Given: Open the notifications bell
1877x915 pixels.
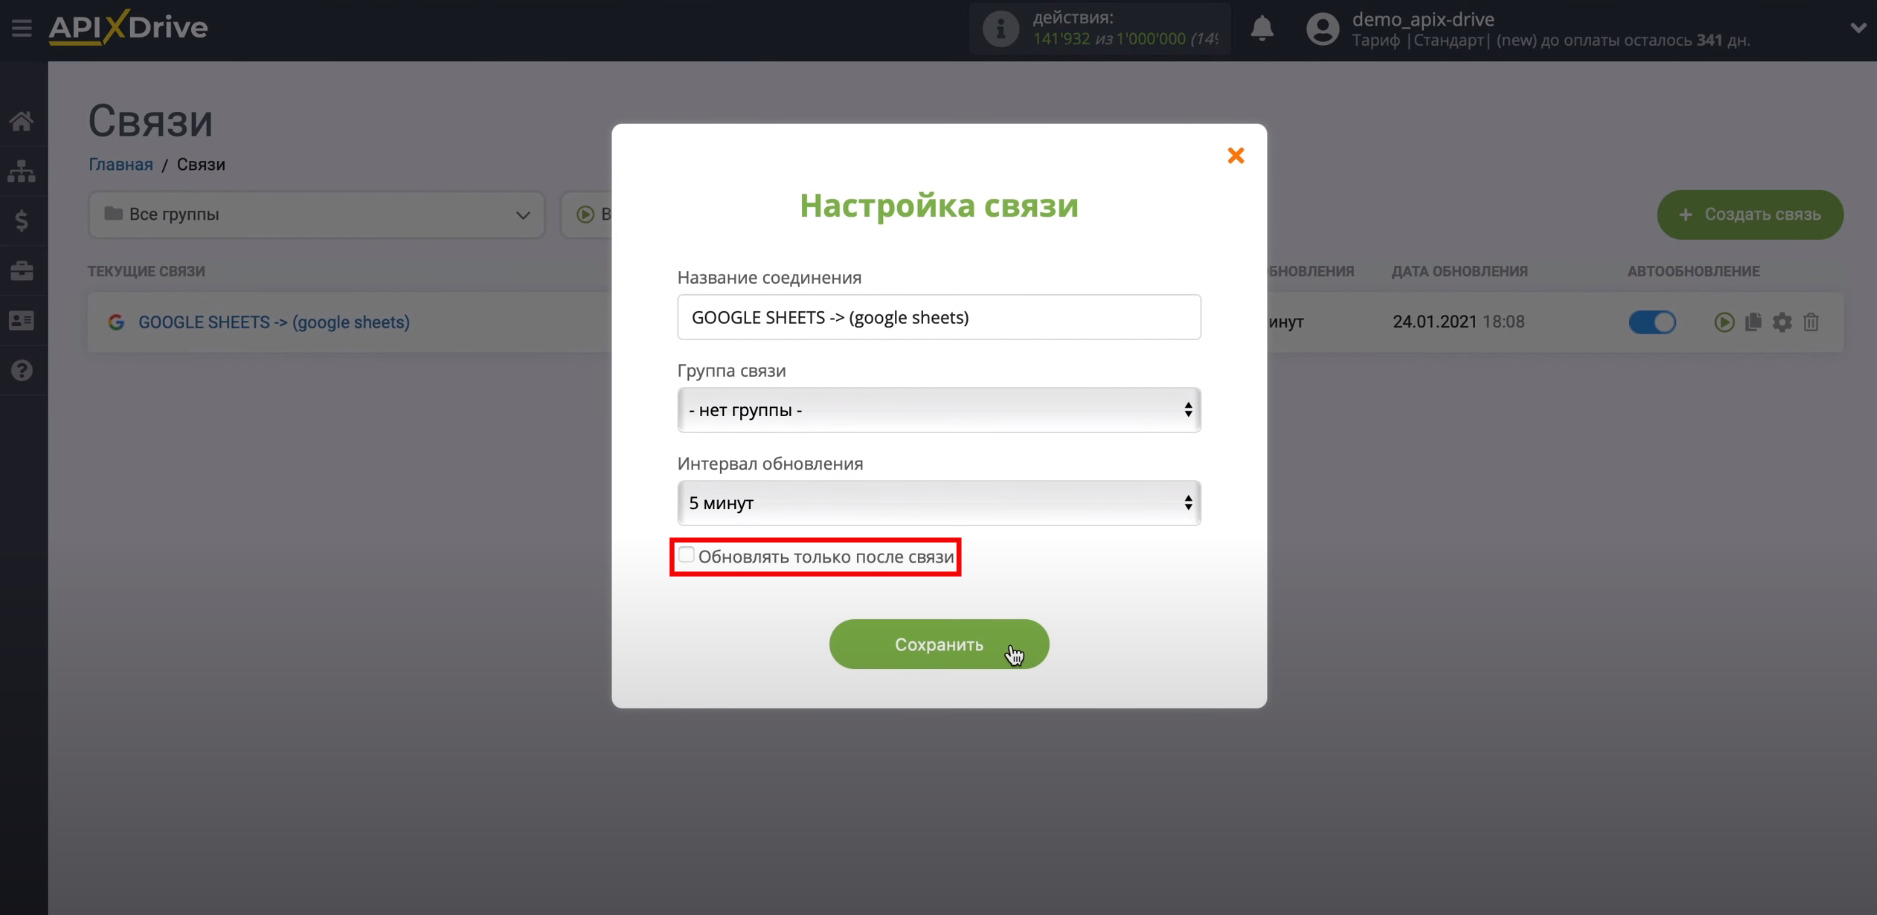Looking at the screenshot, I should pos(1262,28).
